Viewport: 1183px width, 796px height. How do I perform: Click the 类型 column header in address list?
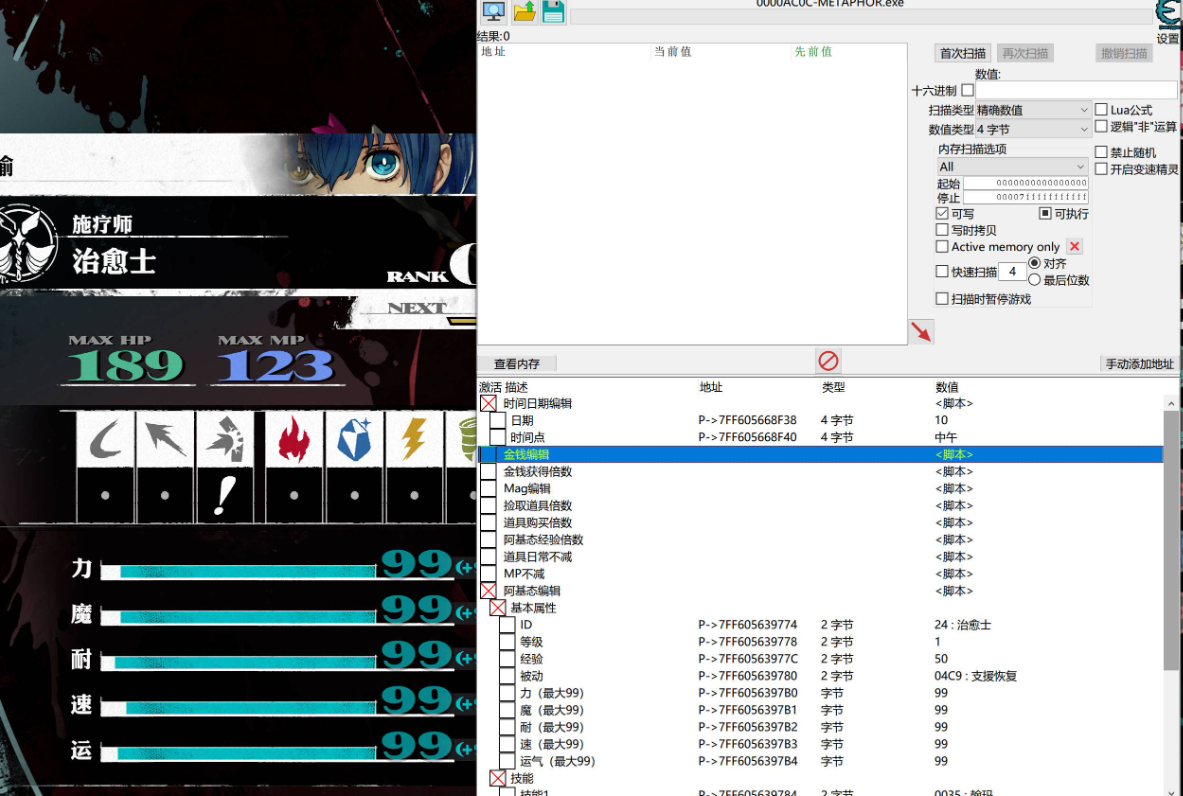point(833,387)
